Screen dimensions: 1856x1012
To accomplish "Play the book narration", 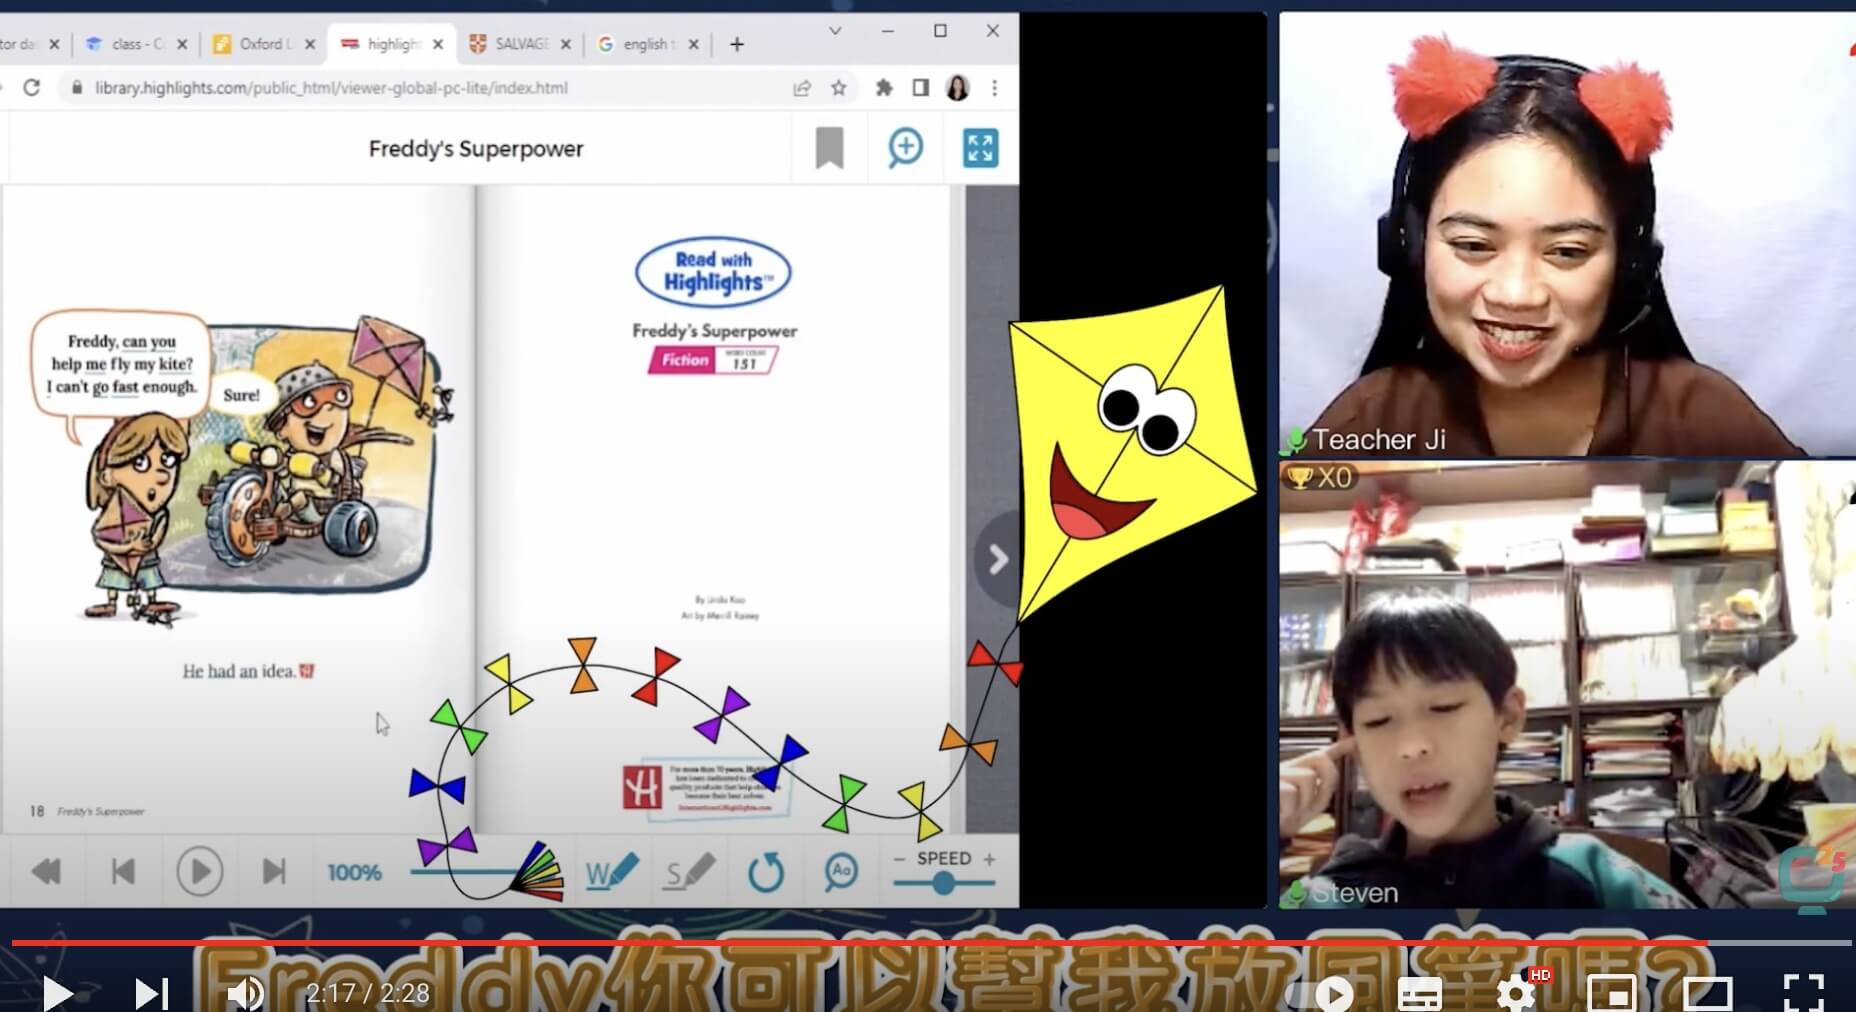I will pos(199,872).
